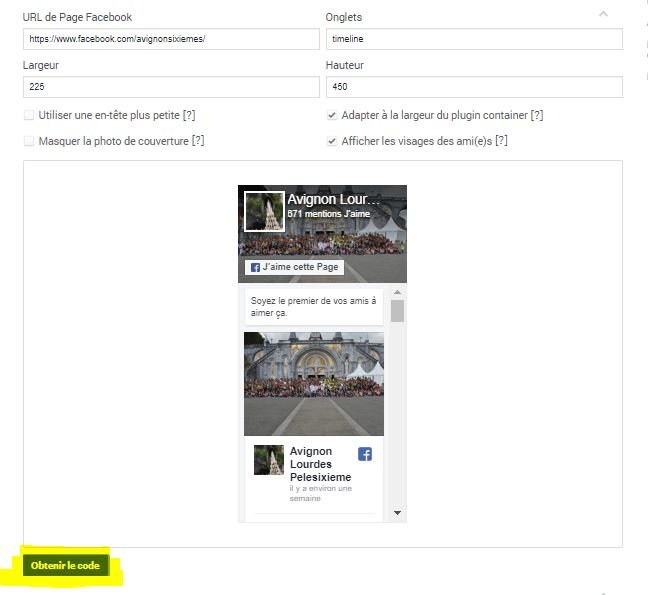Click the 'J'aime cette Page' button

(294, 267)
